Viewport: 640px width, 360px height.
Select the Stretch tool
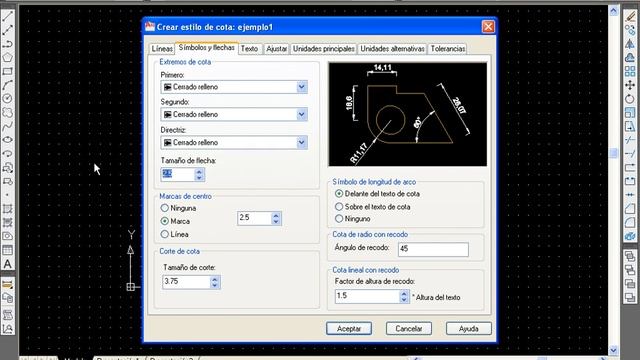click(630, 127)
